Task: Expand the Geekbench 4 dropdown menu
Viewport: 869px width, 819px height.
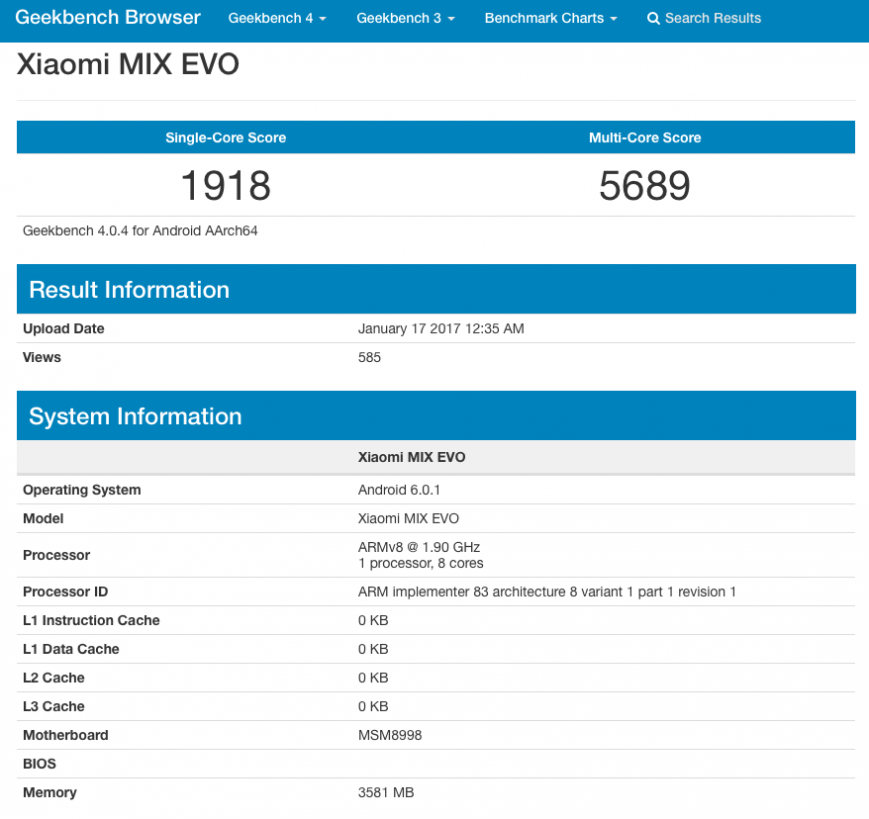Action: [277, 18]
